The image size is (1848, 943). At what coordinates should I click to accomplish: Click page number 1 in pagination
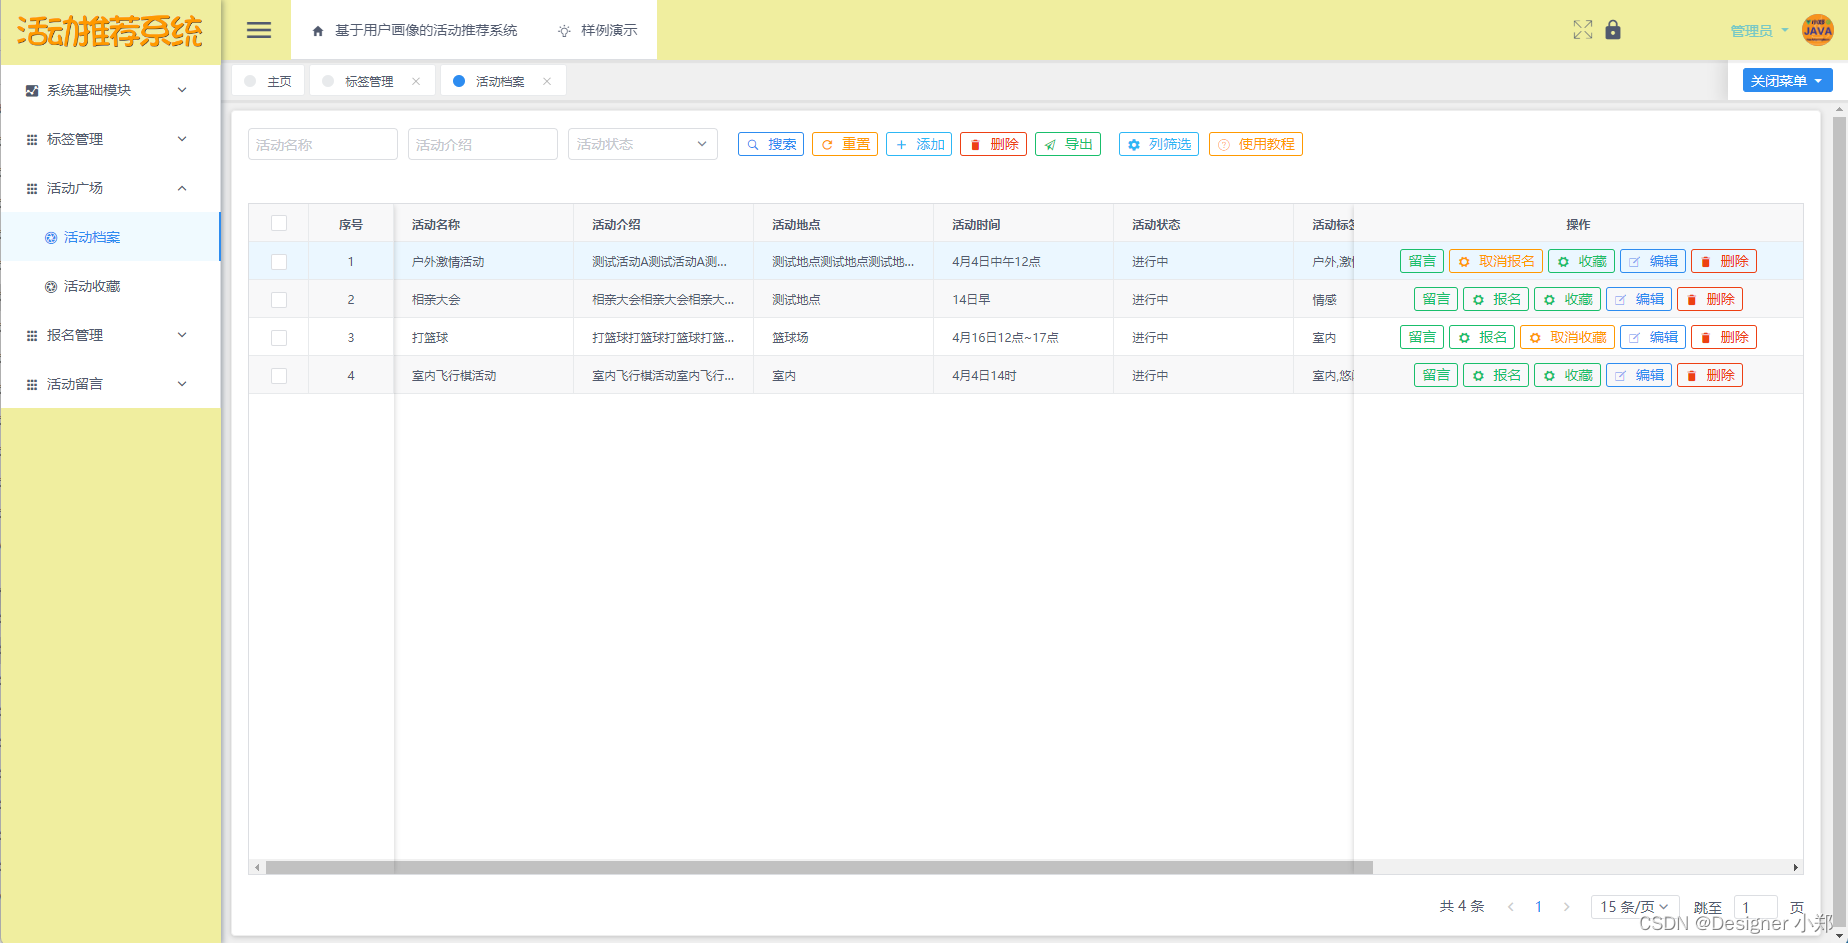tap(1538, 907)
